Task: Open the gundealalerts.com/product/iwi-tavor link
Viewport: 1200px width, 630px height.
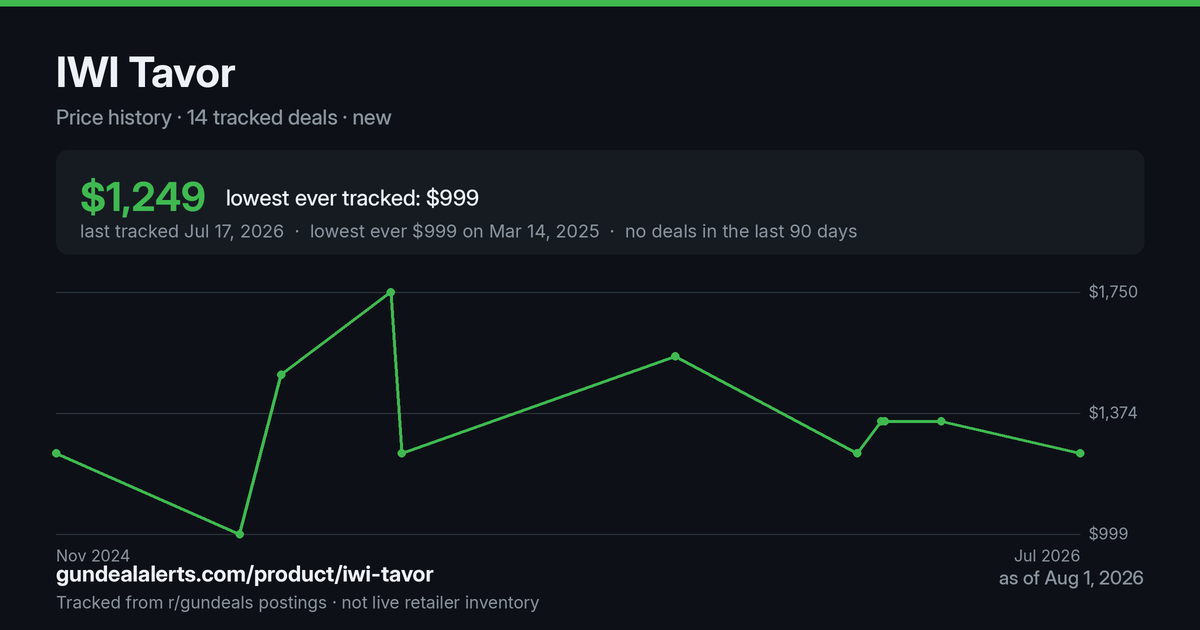Action: (x=245, y=575)
